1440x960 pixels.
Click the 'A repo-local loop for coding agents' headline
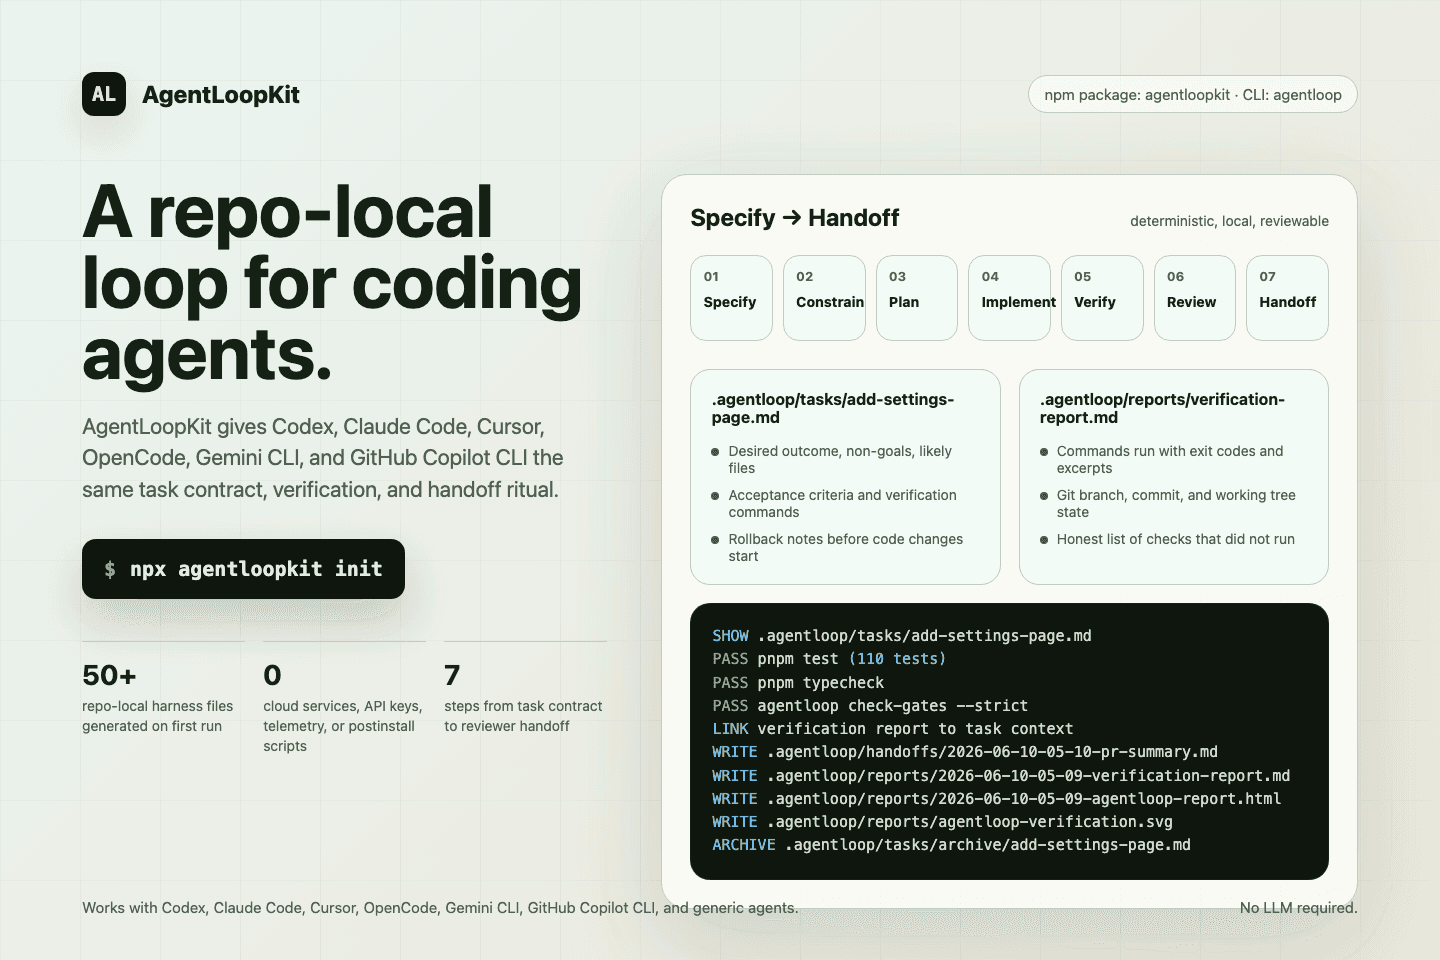point(332,283)
